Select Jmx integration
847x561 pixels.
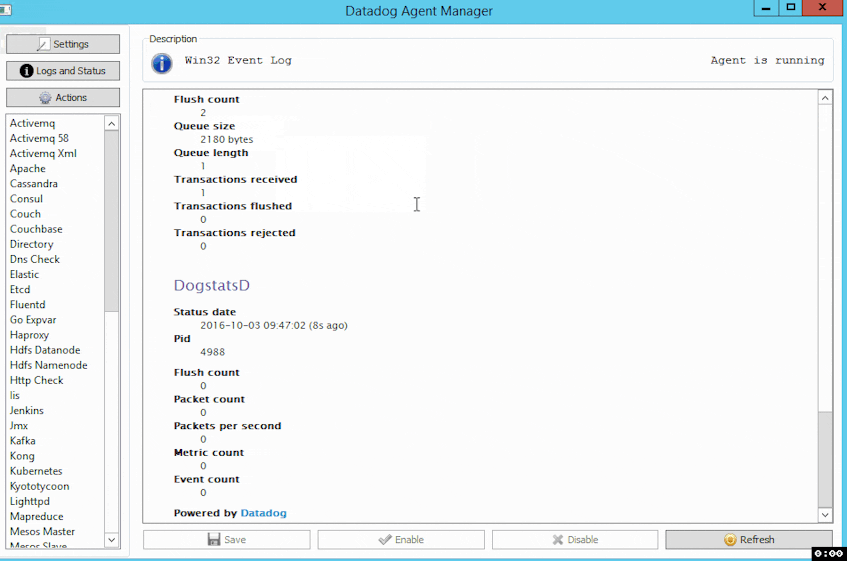click(19, 425)
